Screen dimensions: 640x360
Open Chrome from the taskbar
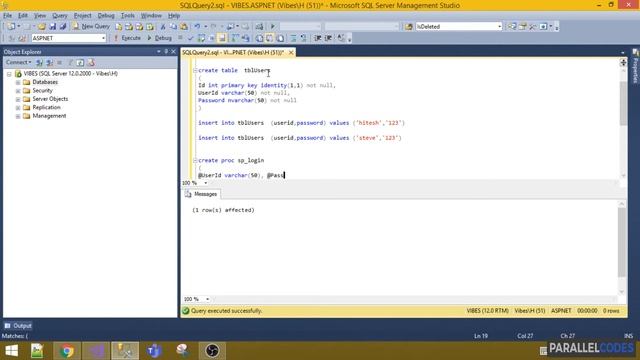67,351
